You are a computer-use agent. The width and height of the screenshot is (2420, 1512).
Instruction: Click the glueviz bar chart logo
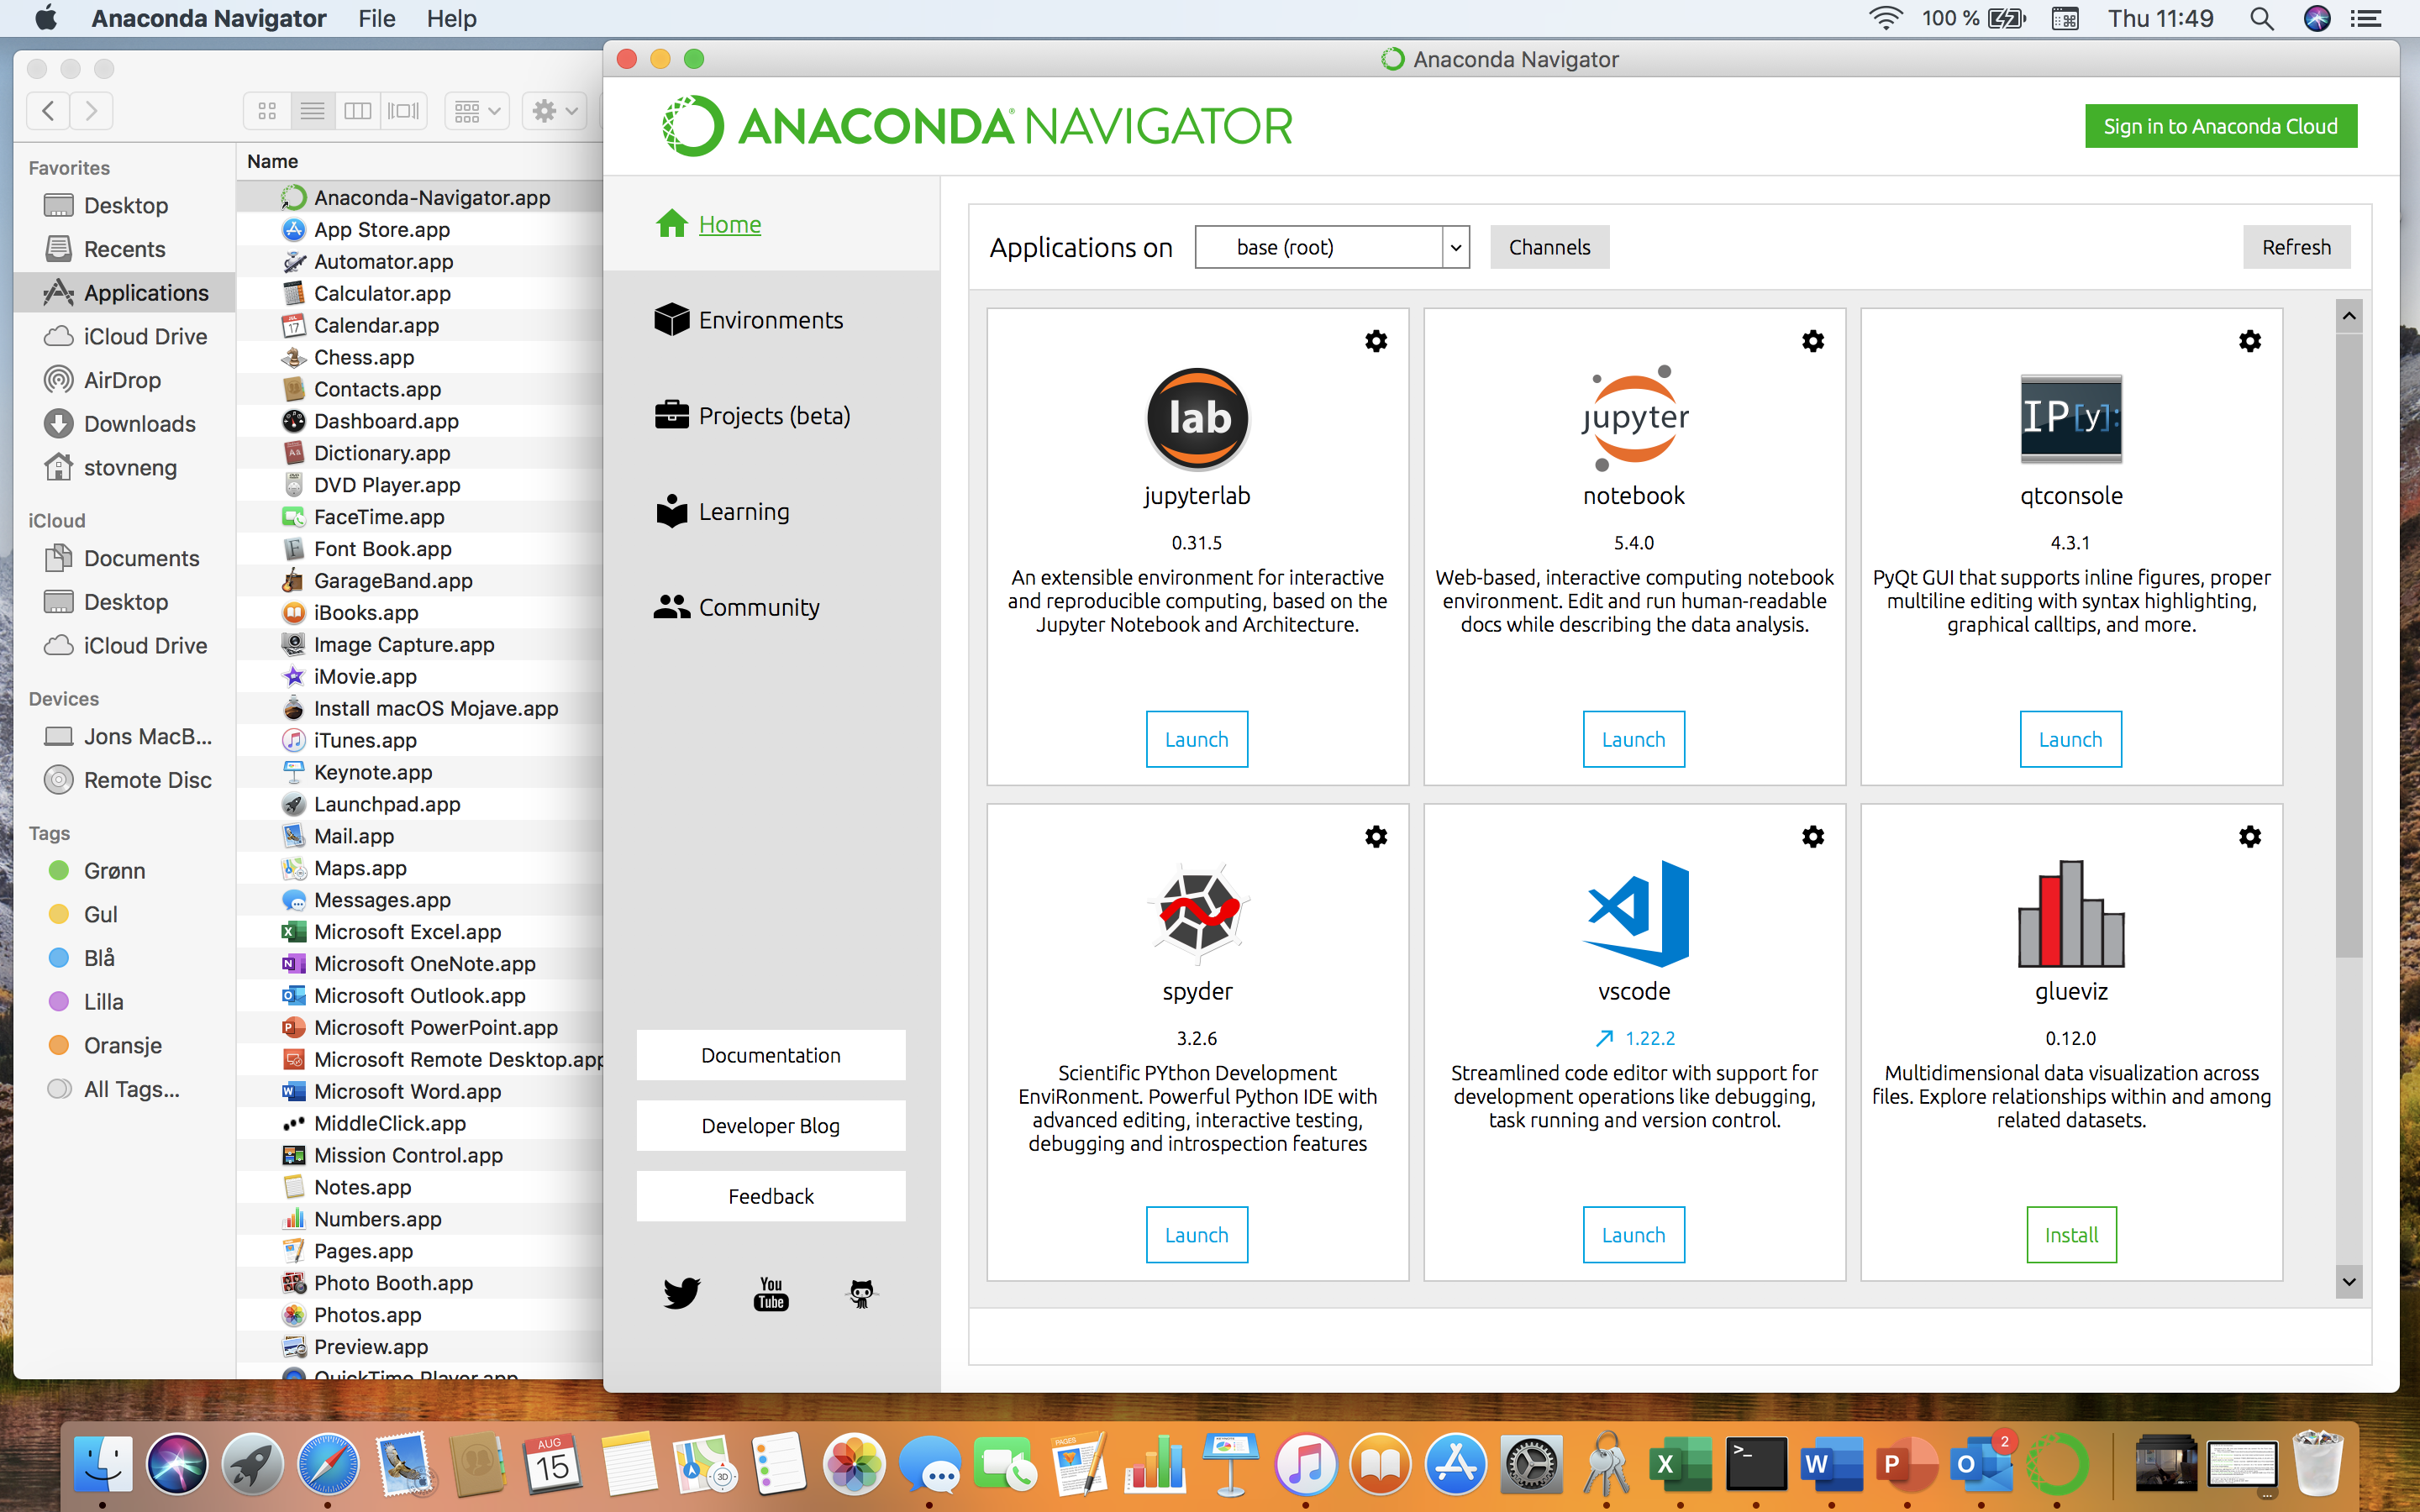tap(2071, 913)
